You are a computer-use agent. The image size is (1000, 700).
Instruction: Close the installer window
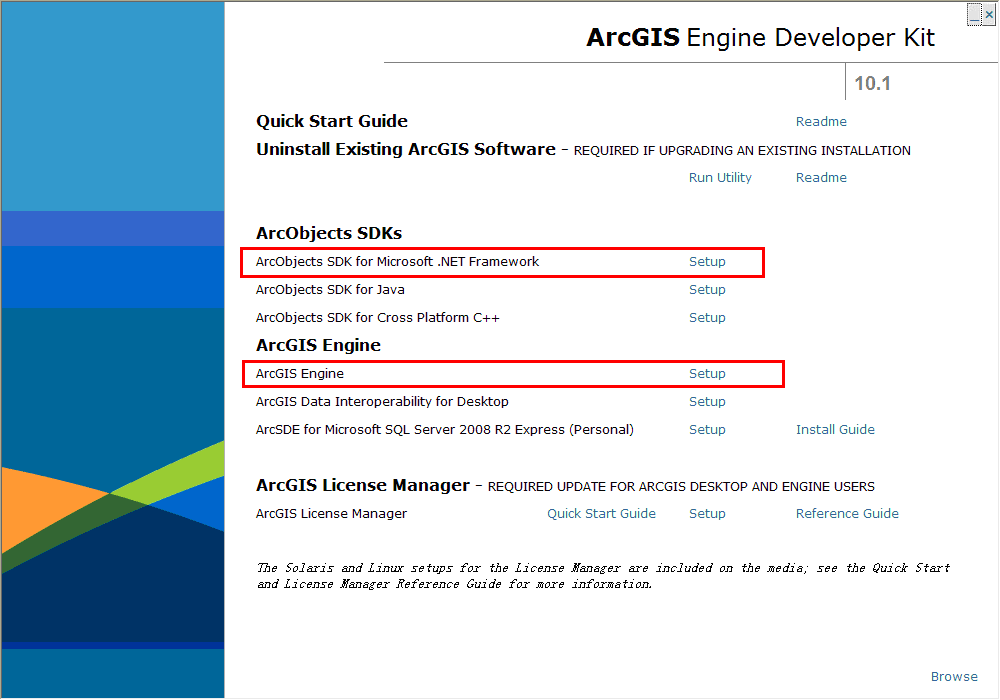click(989, 14)
